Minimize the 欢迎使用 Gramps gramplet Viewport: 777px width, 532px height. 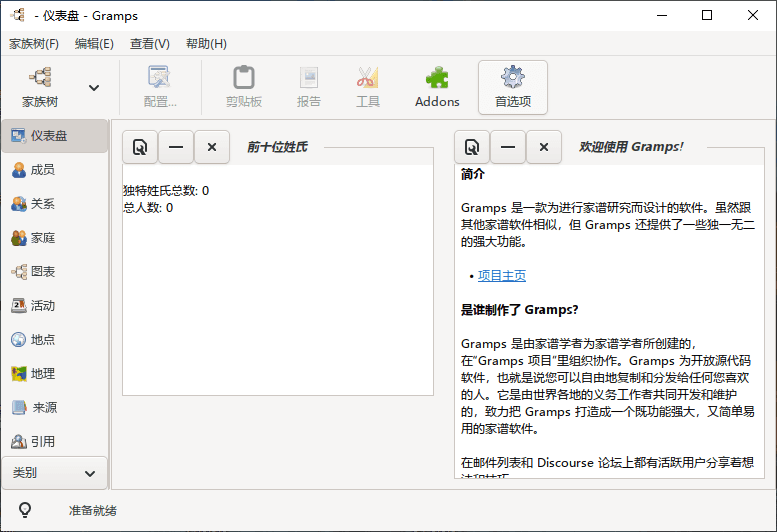pyautogui.click(x=508, y=147)
